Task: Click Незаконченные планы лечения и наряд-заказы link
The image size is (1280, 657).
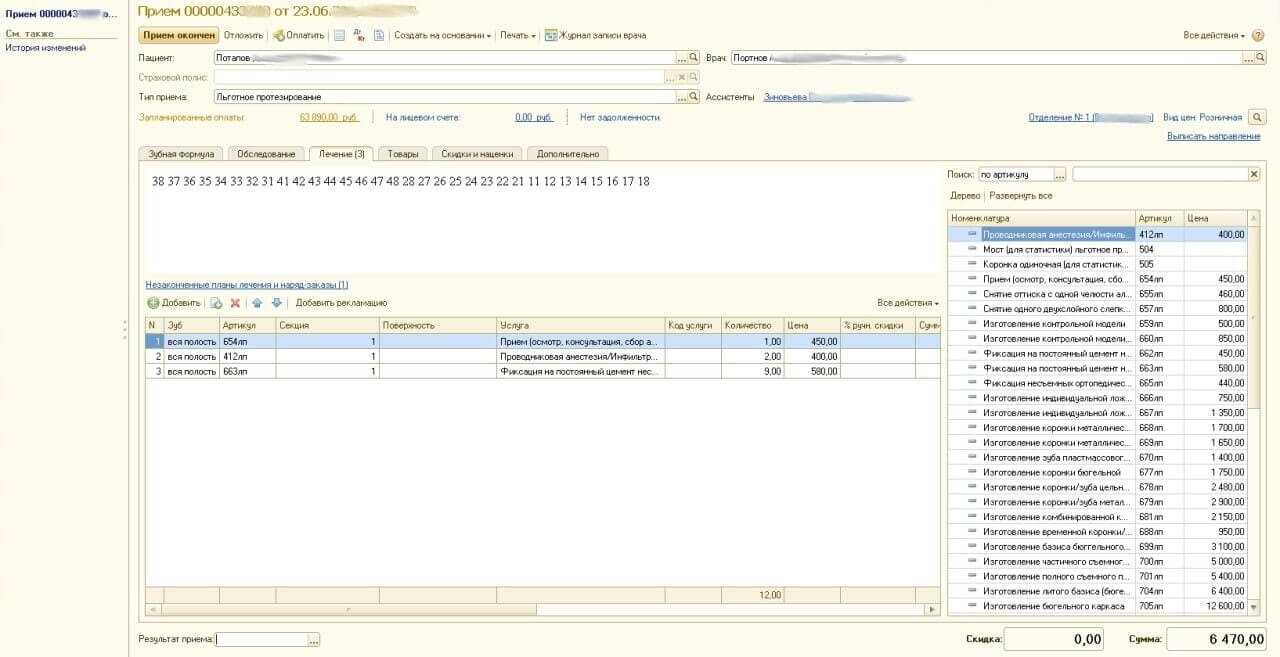Action: [x=246, y=285]
